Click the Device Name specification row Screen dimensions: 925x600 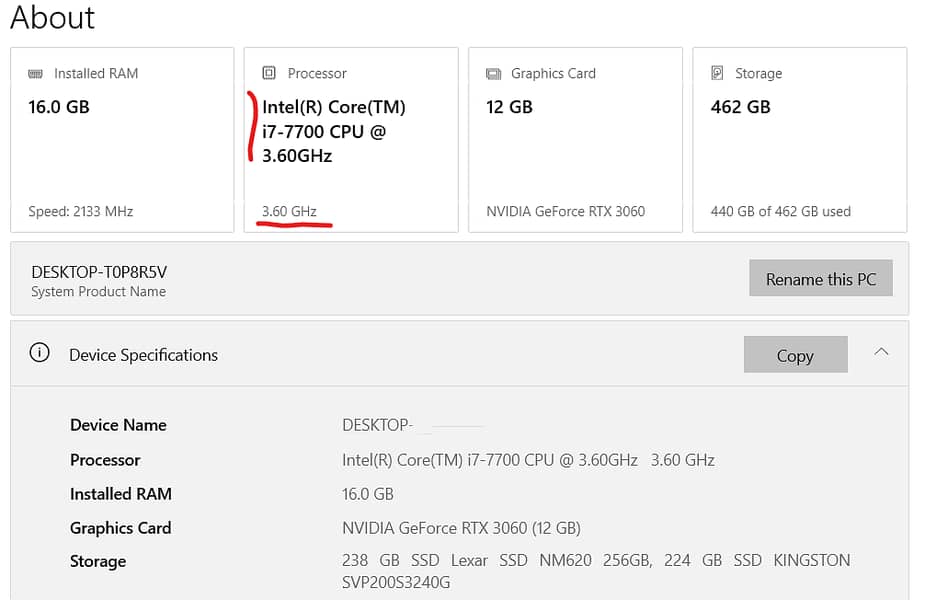point(118,425)
